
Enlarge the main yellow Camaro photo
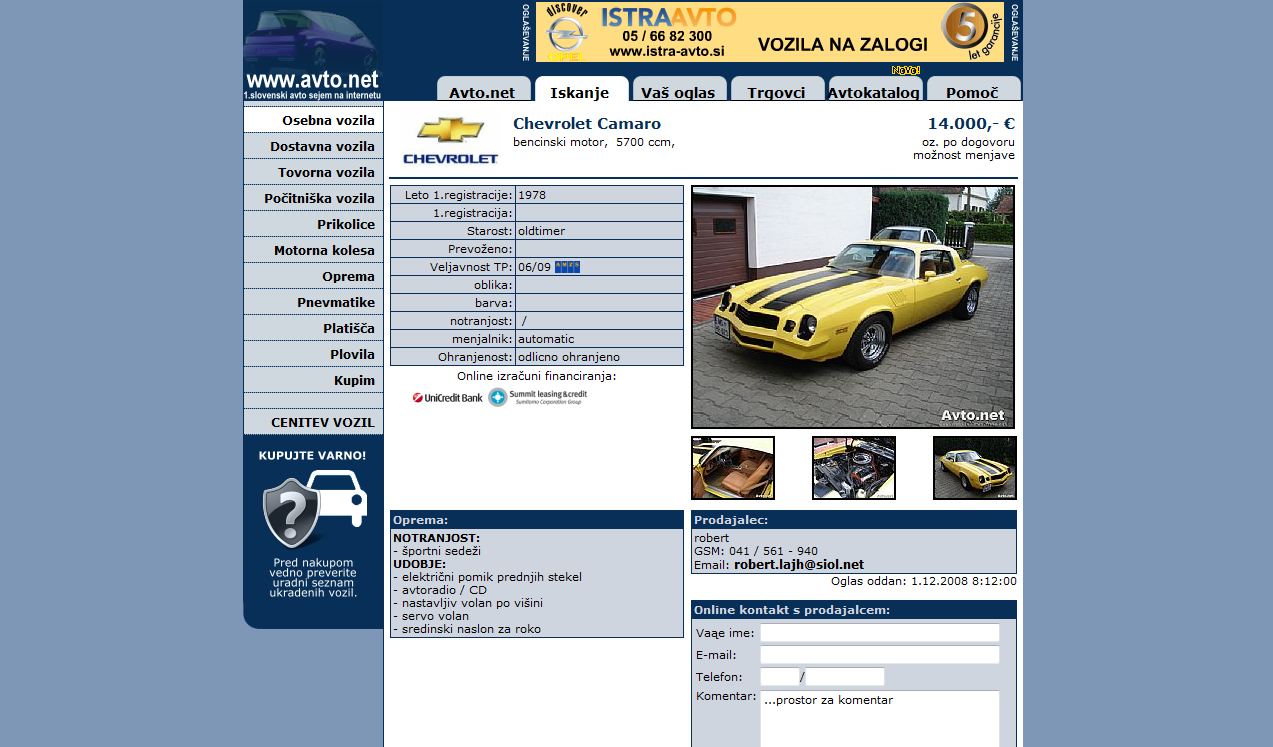[853, 307]
